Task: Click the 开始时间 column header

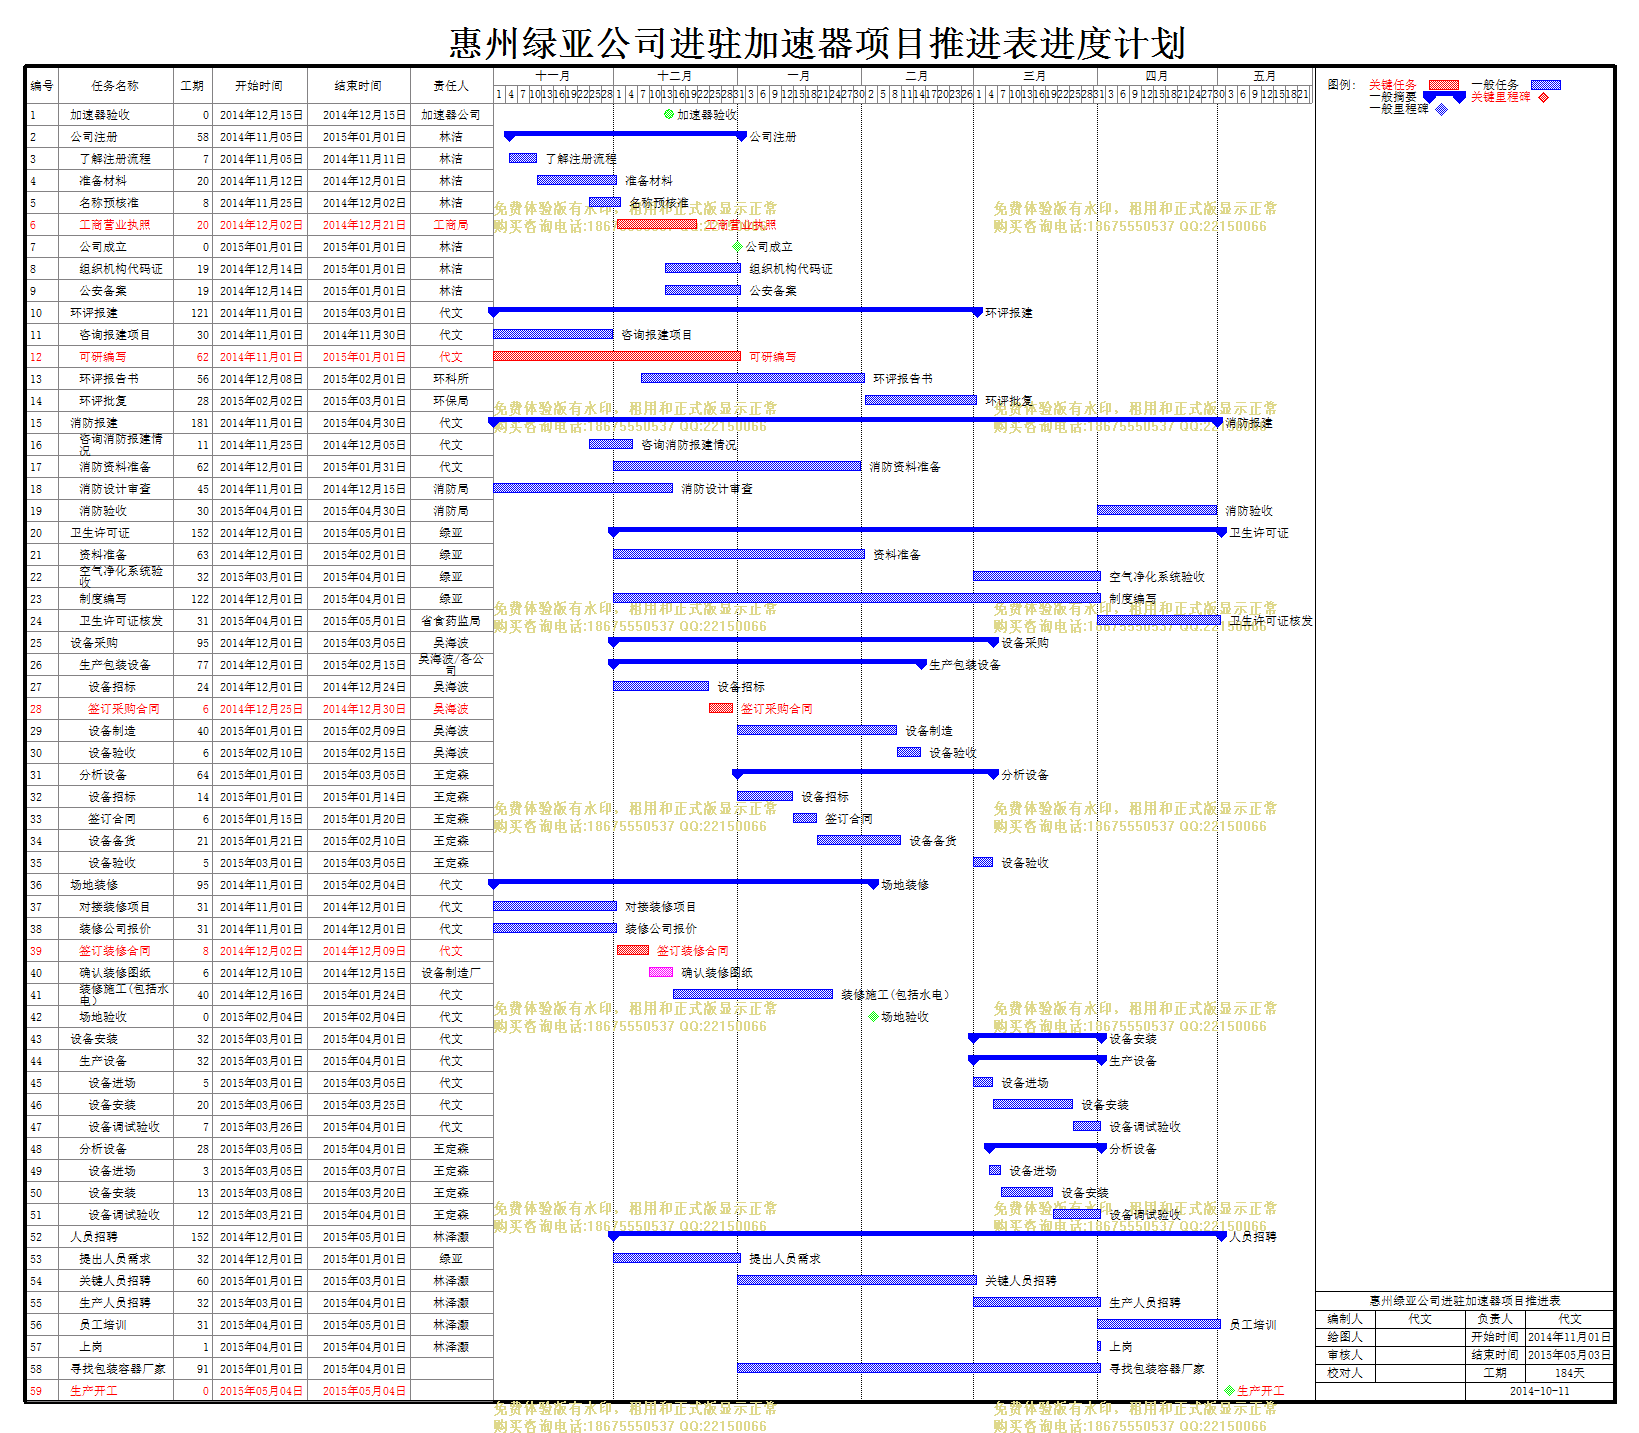Action: [259, 86]
